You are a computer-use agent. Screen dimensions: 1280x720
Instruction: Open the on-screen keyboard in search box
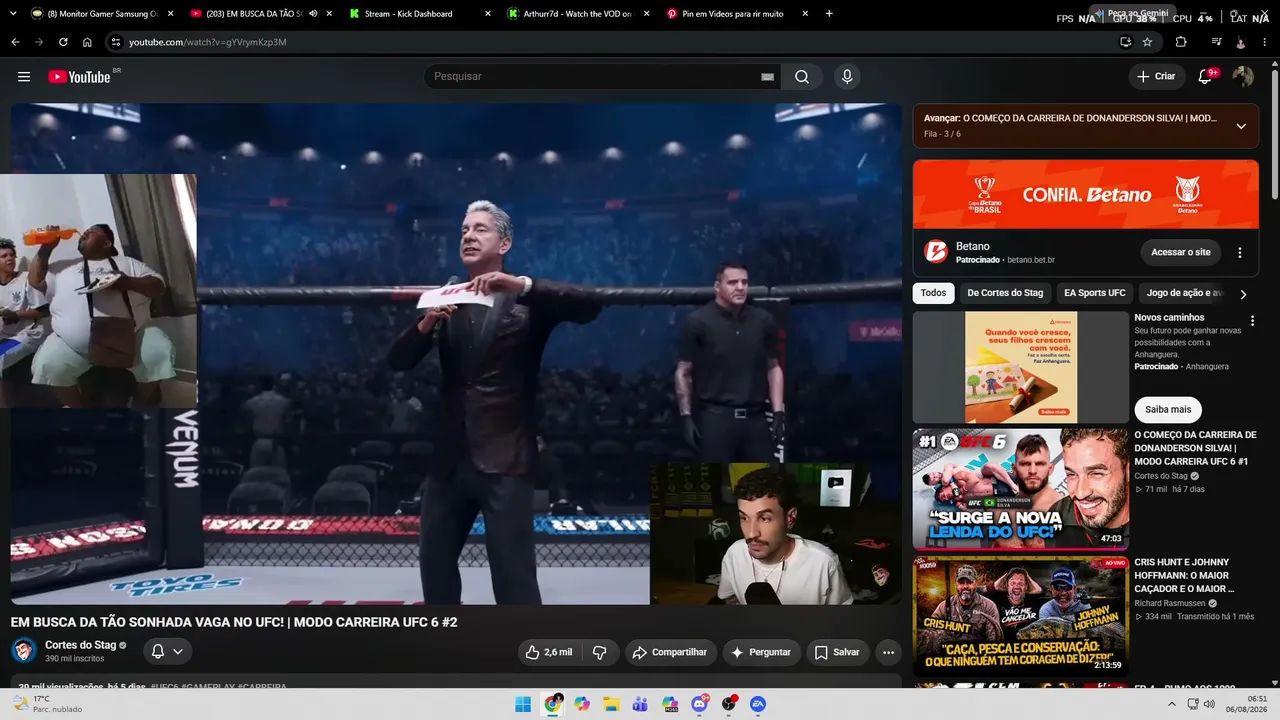click(x=767, y=77)
